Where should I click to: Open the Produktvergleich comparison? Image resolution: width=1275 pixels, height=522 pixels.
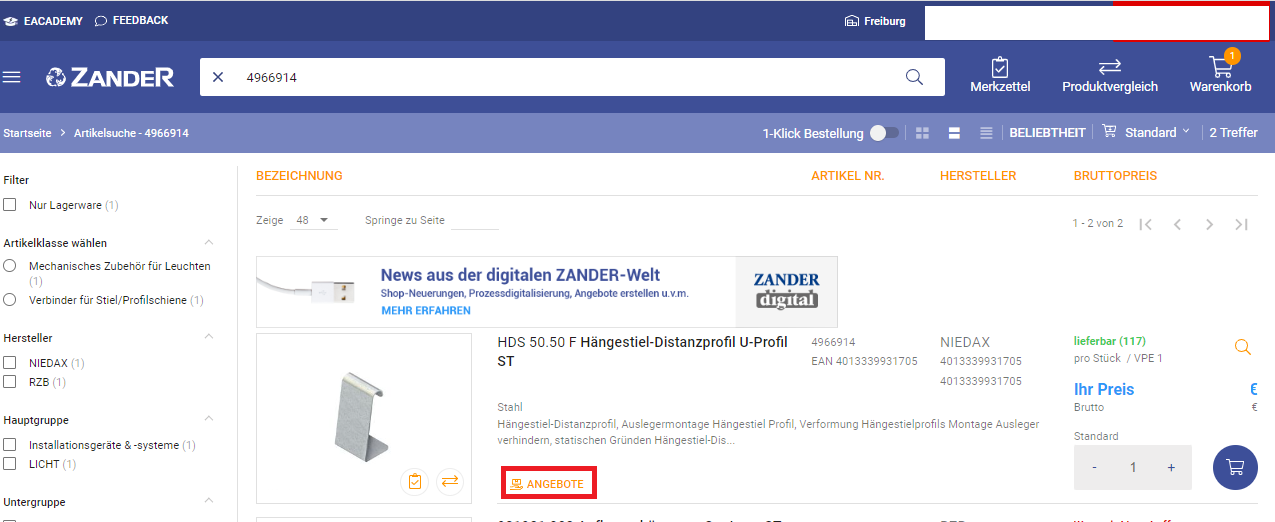1110,76
